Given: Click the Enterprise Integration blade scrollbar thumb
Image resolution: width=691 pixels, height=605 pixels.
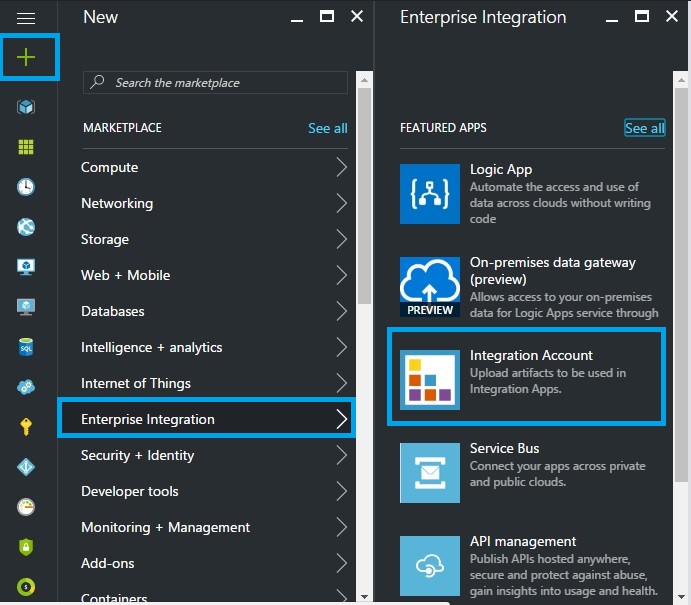Looking at the screenshot, I should tap(681, 284).
